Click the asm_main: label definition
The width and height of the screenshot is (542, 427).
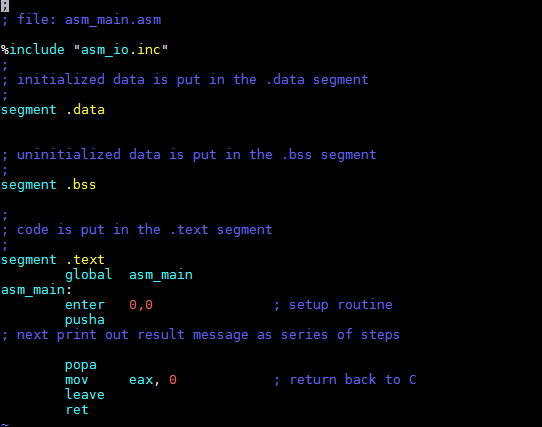click(36, 290)
